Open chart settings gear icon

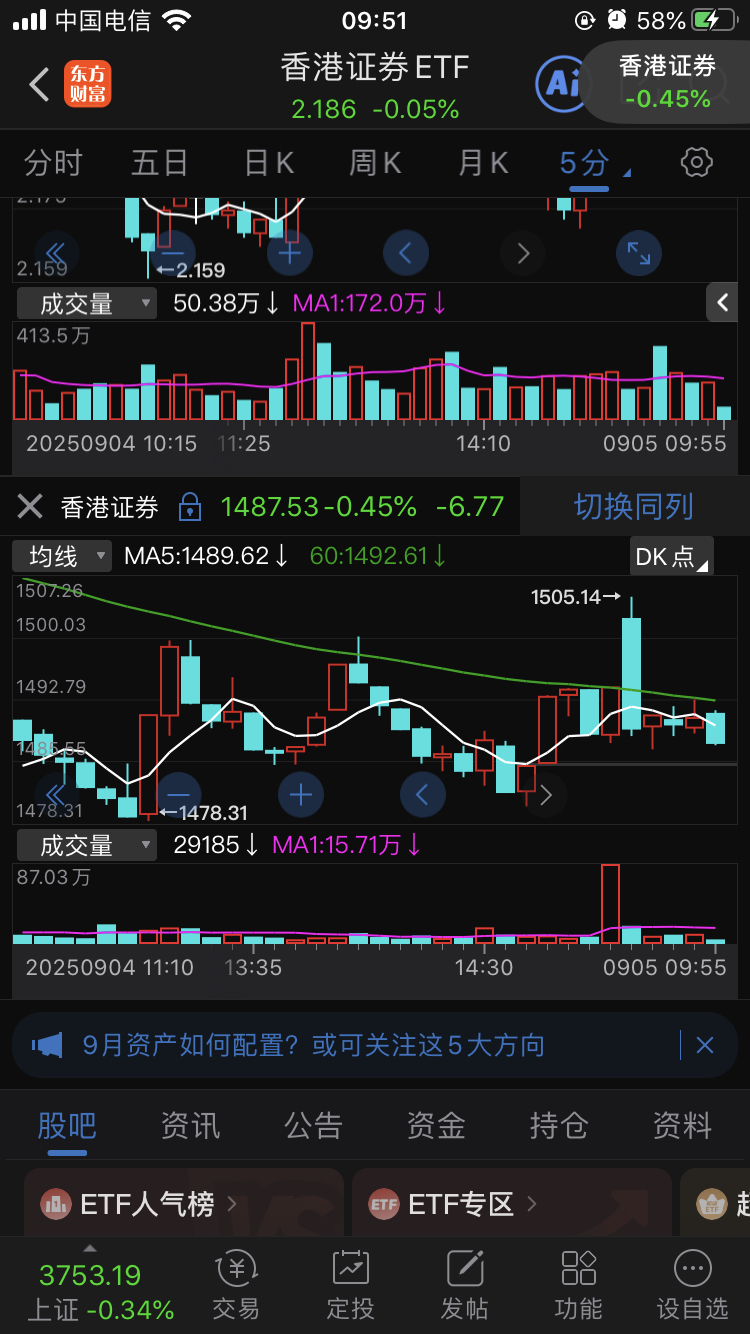[697, 162]
